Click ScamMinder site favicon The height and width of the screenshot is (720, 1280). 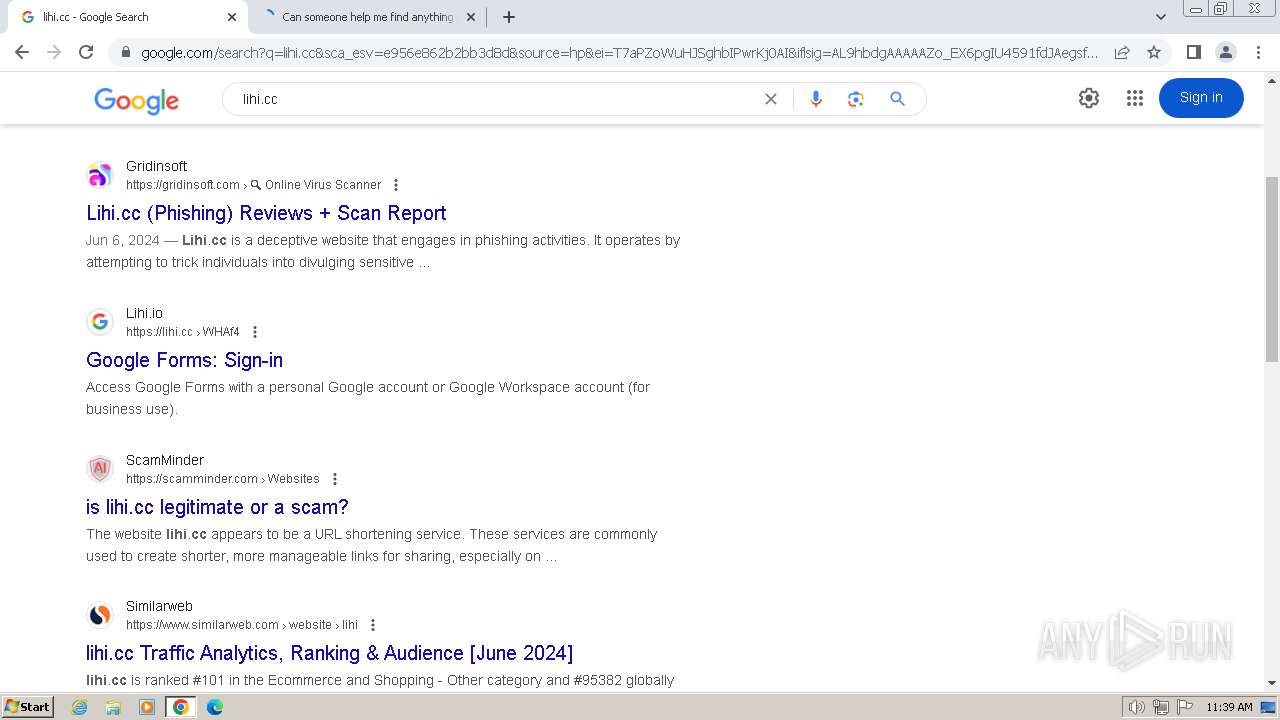point(99,469)
